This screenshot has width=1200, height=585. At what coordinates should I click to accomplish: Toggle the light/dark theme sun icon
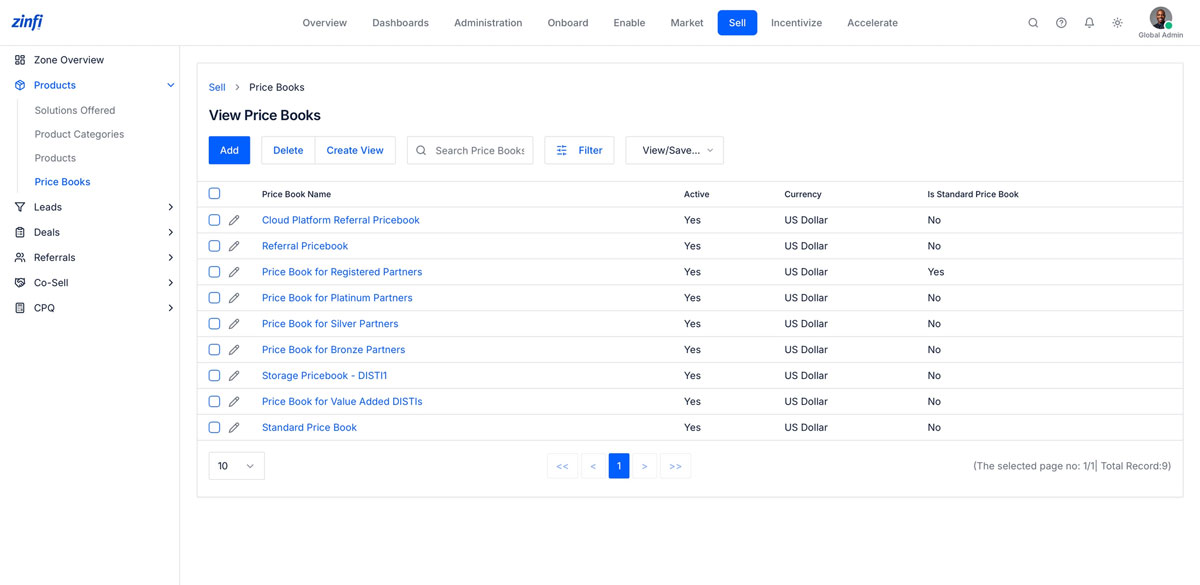coord(1117,23)
